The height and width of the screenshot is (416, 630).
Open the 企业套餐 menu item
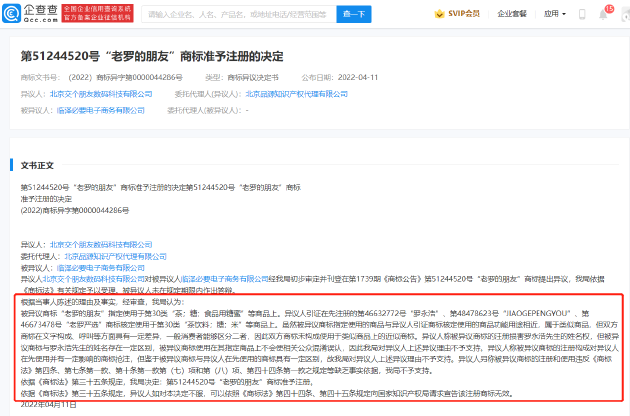coord(511,14)
